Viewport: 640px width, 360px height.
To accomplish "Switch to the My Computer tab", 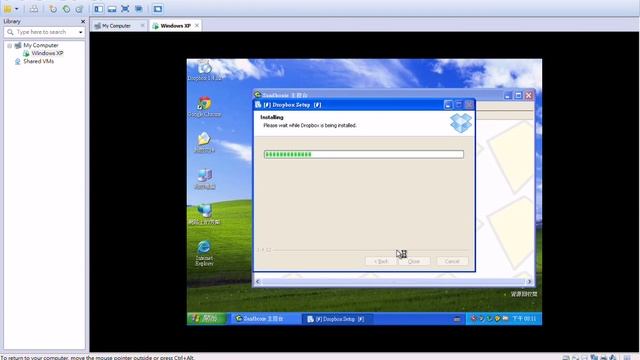I will coord(116,26).
